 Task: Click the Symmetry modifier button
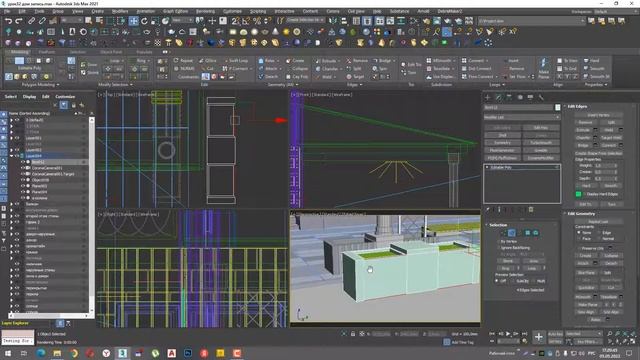[502, 143]
